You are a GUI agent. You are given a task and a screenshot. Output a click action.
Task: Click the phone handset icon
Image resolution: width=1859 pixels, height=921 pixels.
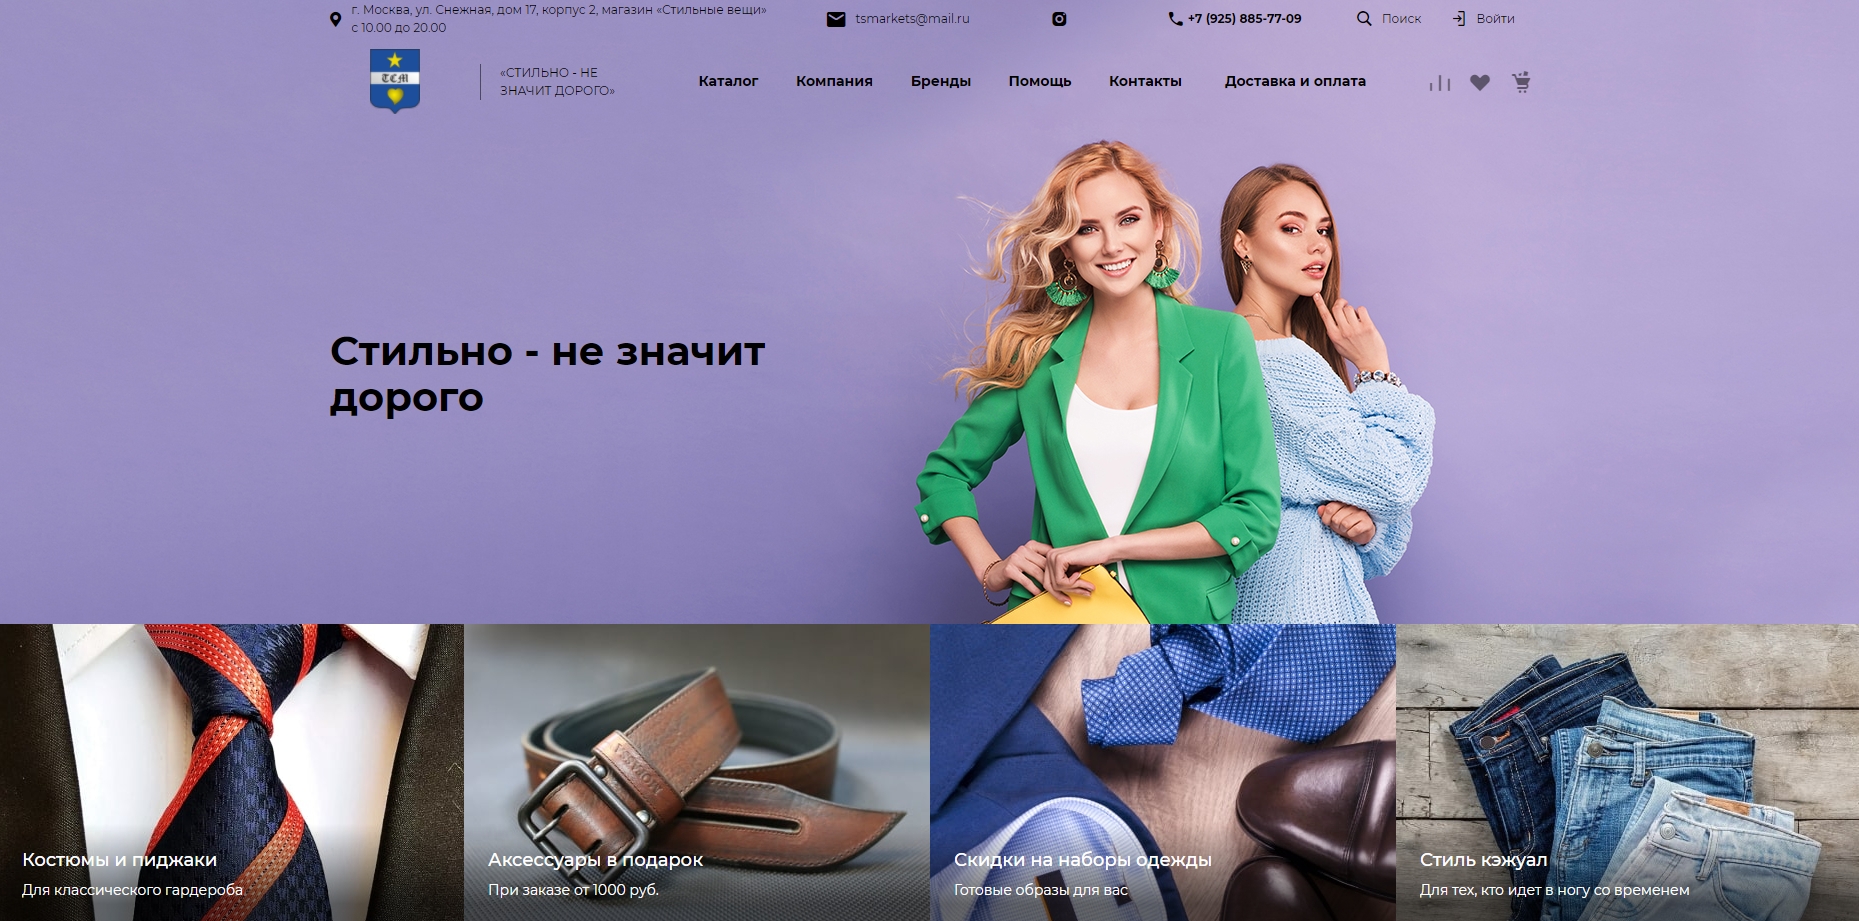[1175, 19]
